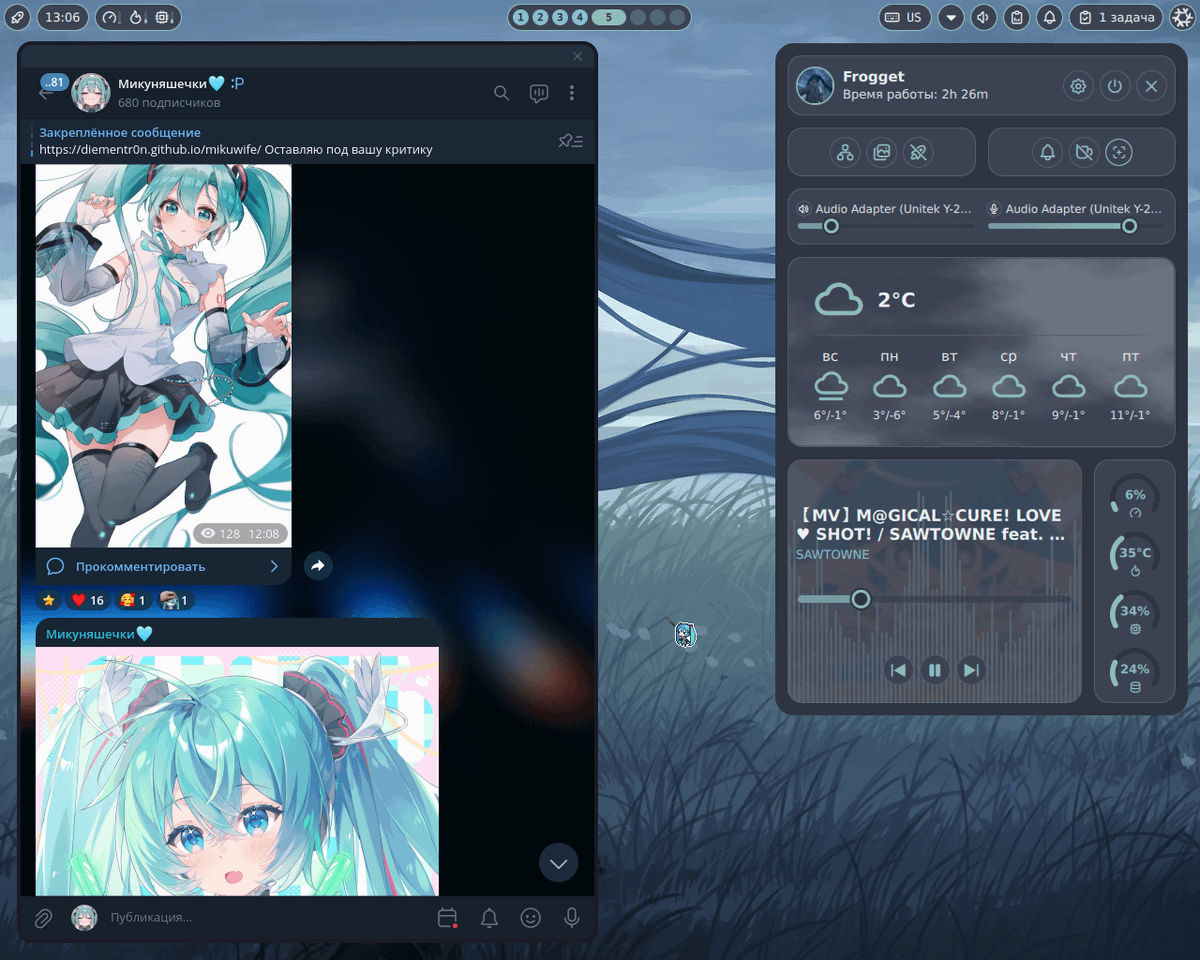1200x960 pixels.
Task: Open the first Miku full-body image post
Action: coord(164,355)
